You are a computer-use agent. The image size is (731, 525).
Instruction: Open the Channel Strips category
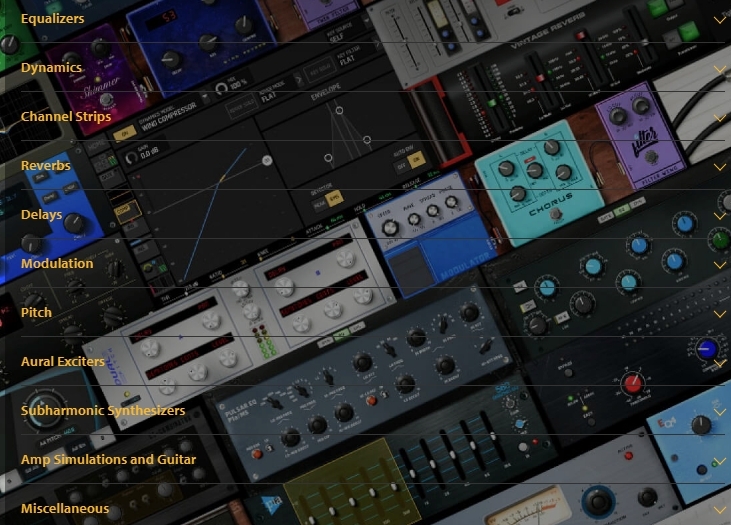click(66, 117)
